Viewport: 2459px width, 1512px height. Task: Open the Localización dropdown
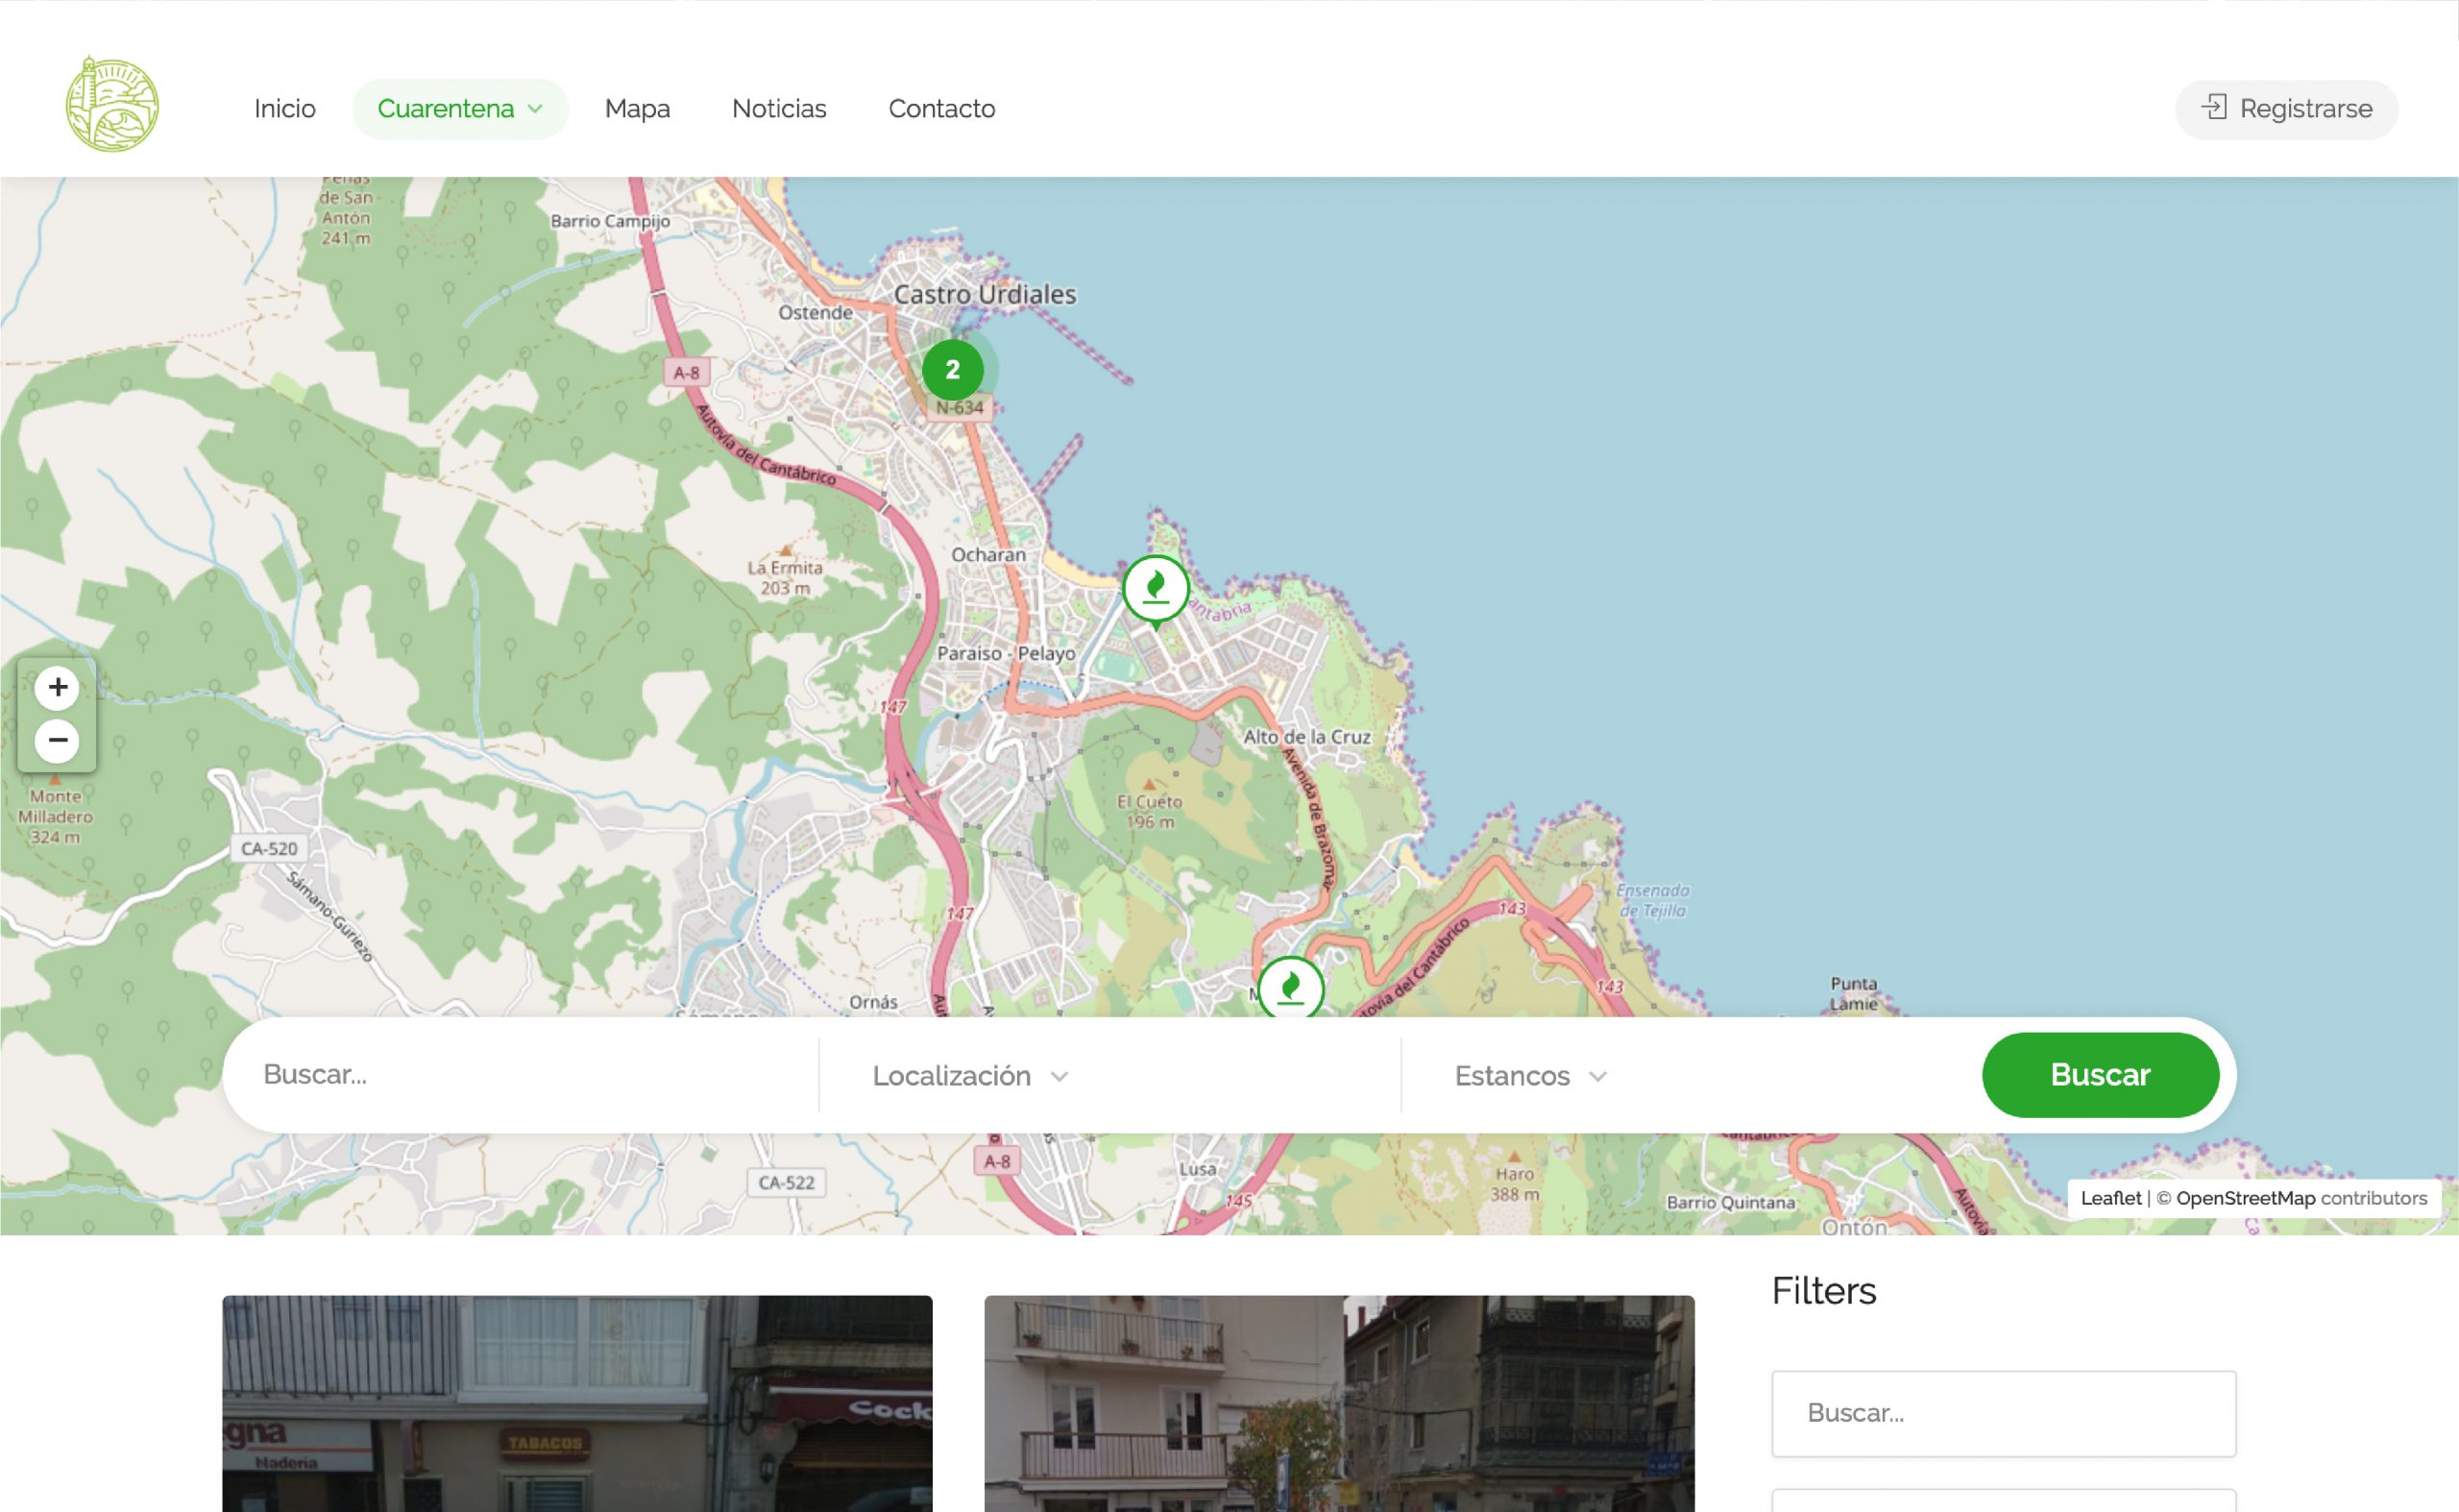point(1110,1075)
